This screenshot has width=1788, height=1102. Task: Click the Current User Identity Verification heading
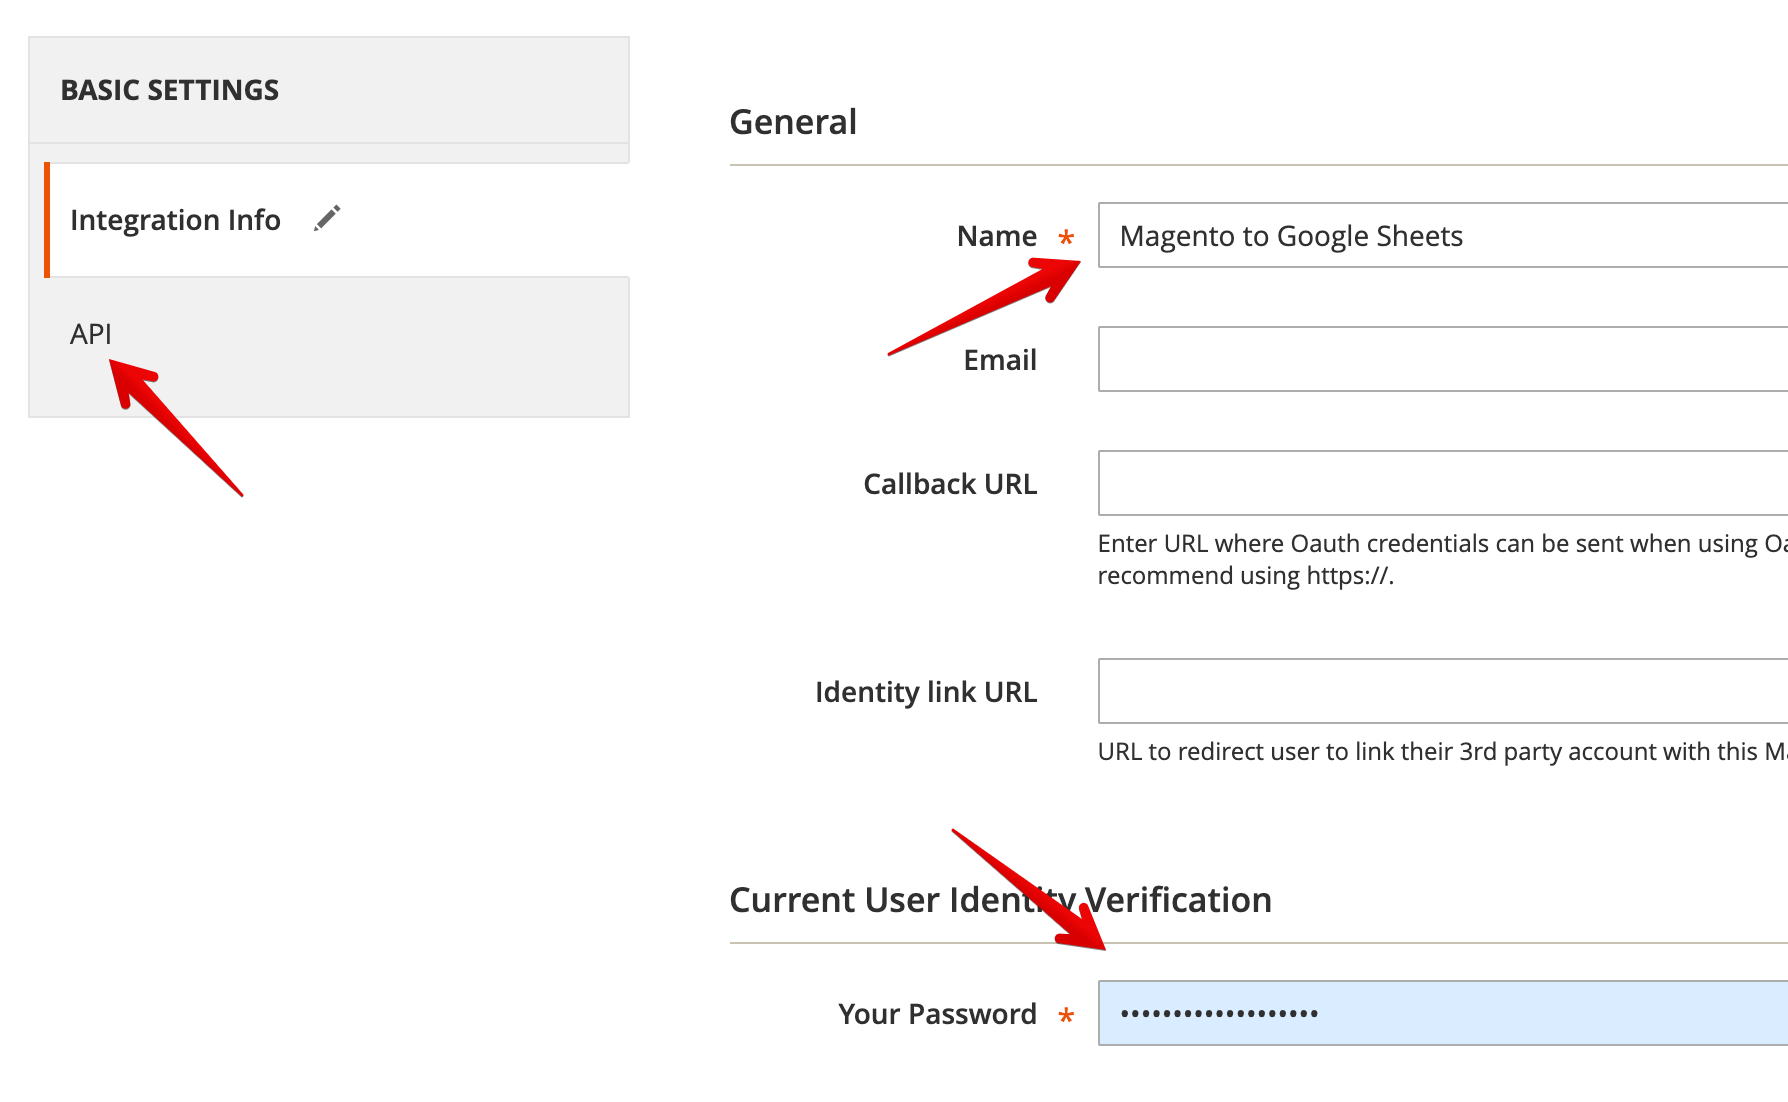[1001, 899]
